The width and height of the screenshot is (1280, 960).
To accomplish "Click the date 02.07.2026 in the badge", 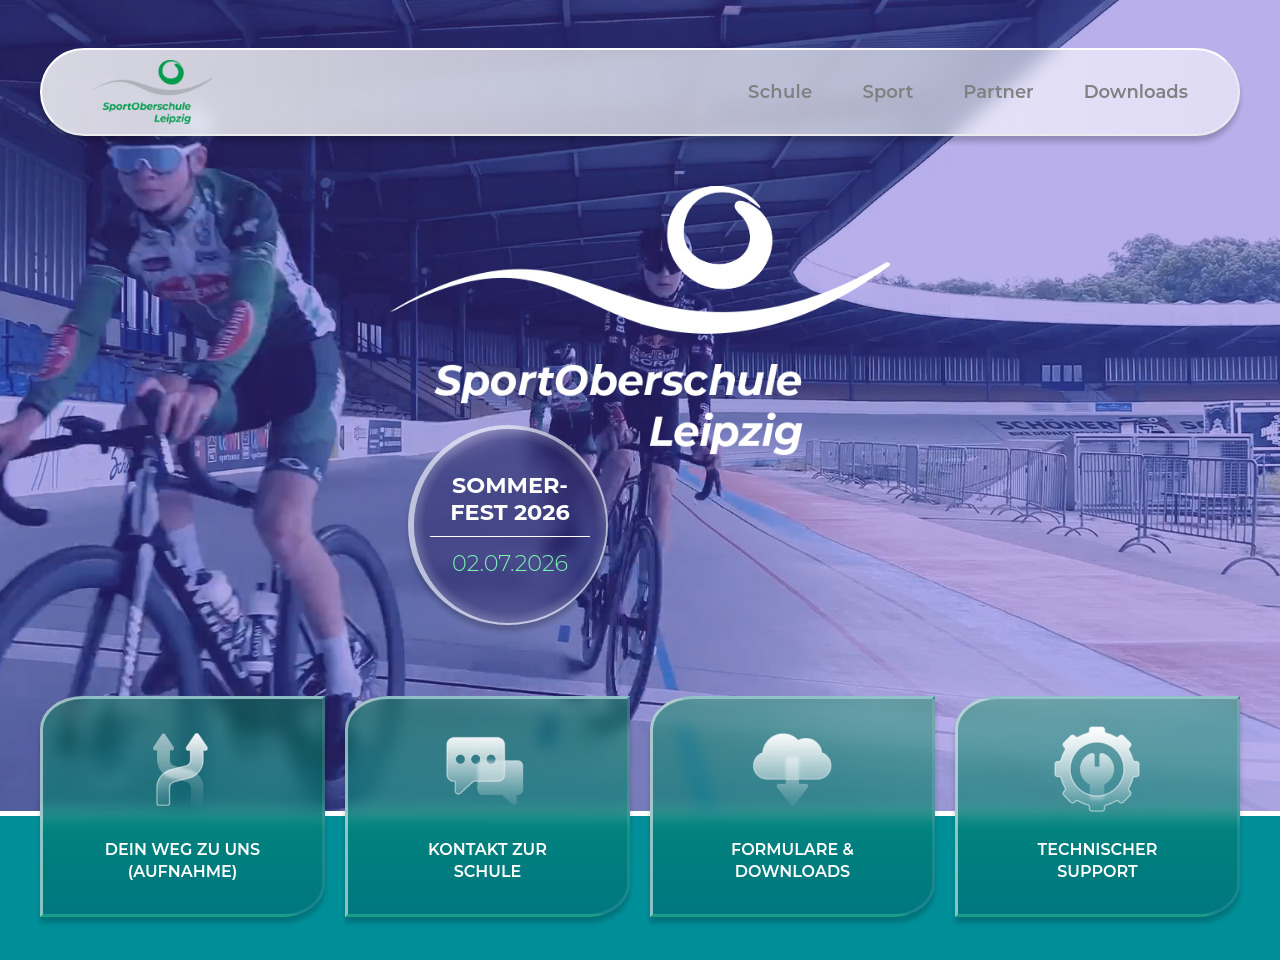I will point(510,563).
